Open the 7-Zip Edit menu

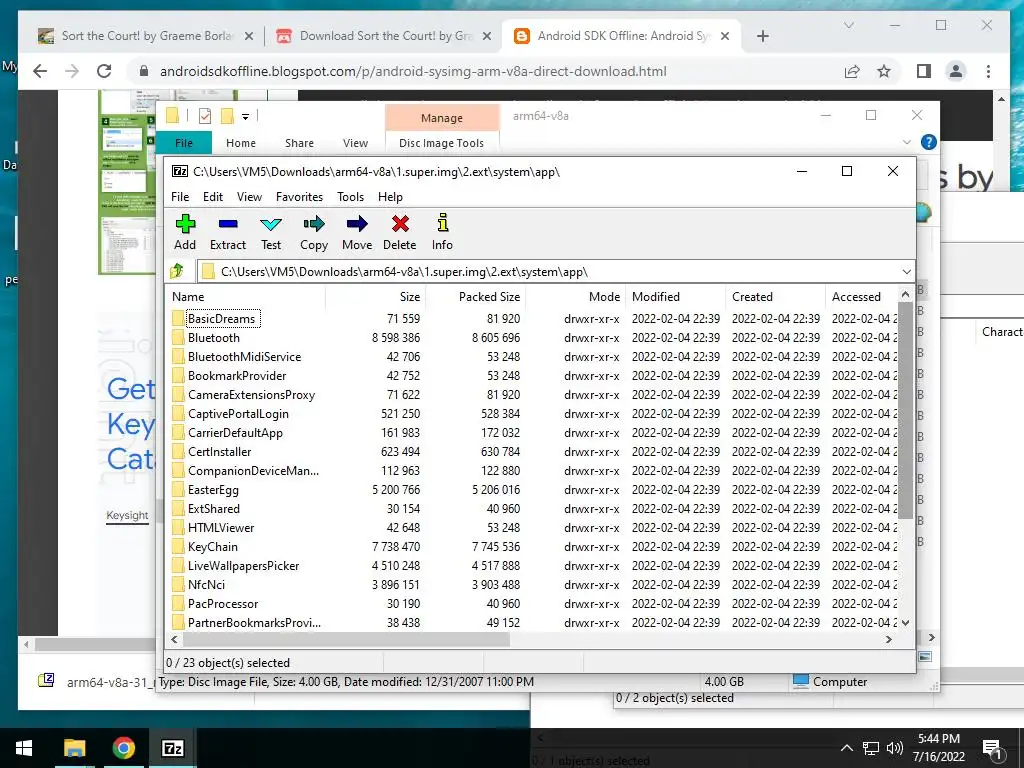click(x=213, y=197)
